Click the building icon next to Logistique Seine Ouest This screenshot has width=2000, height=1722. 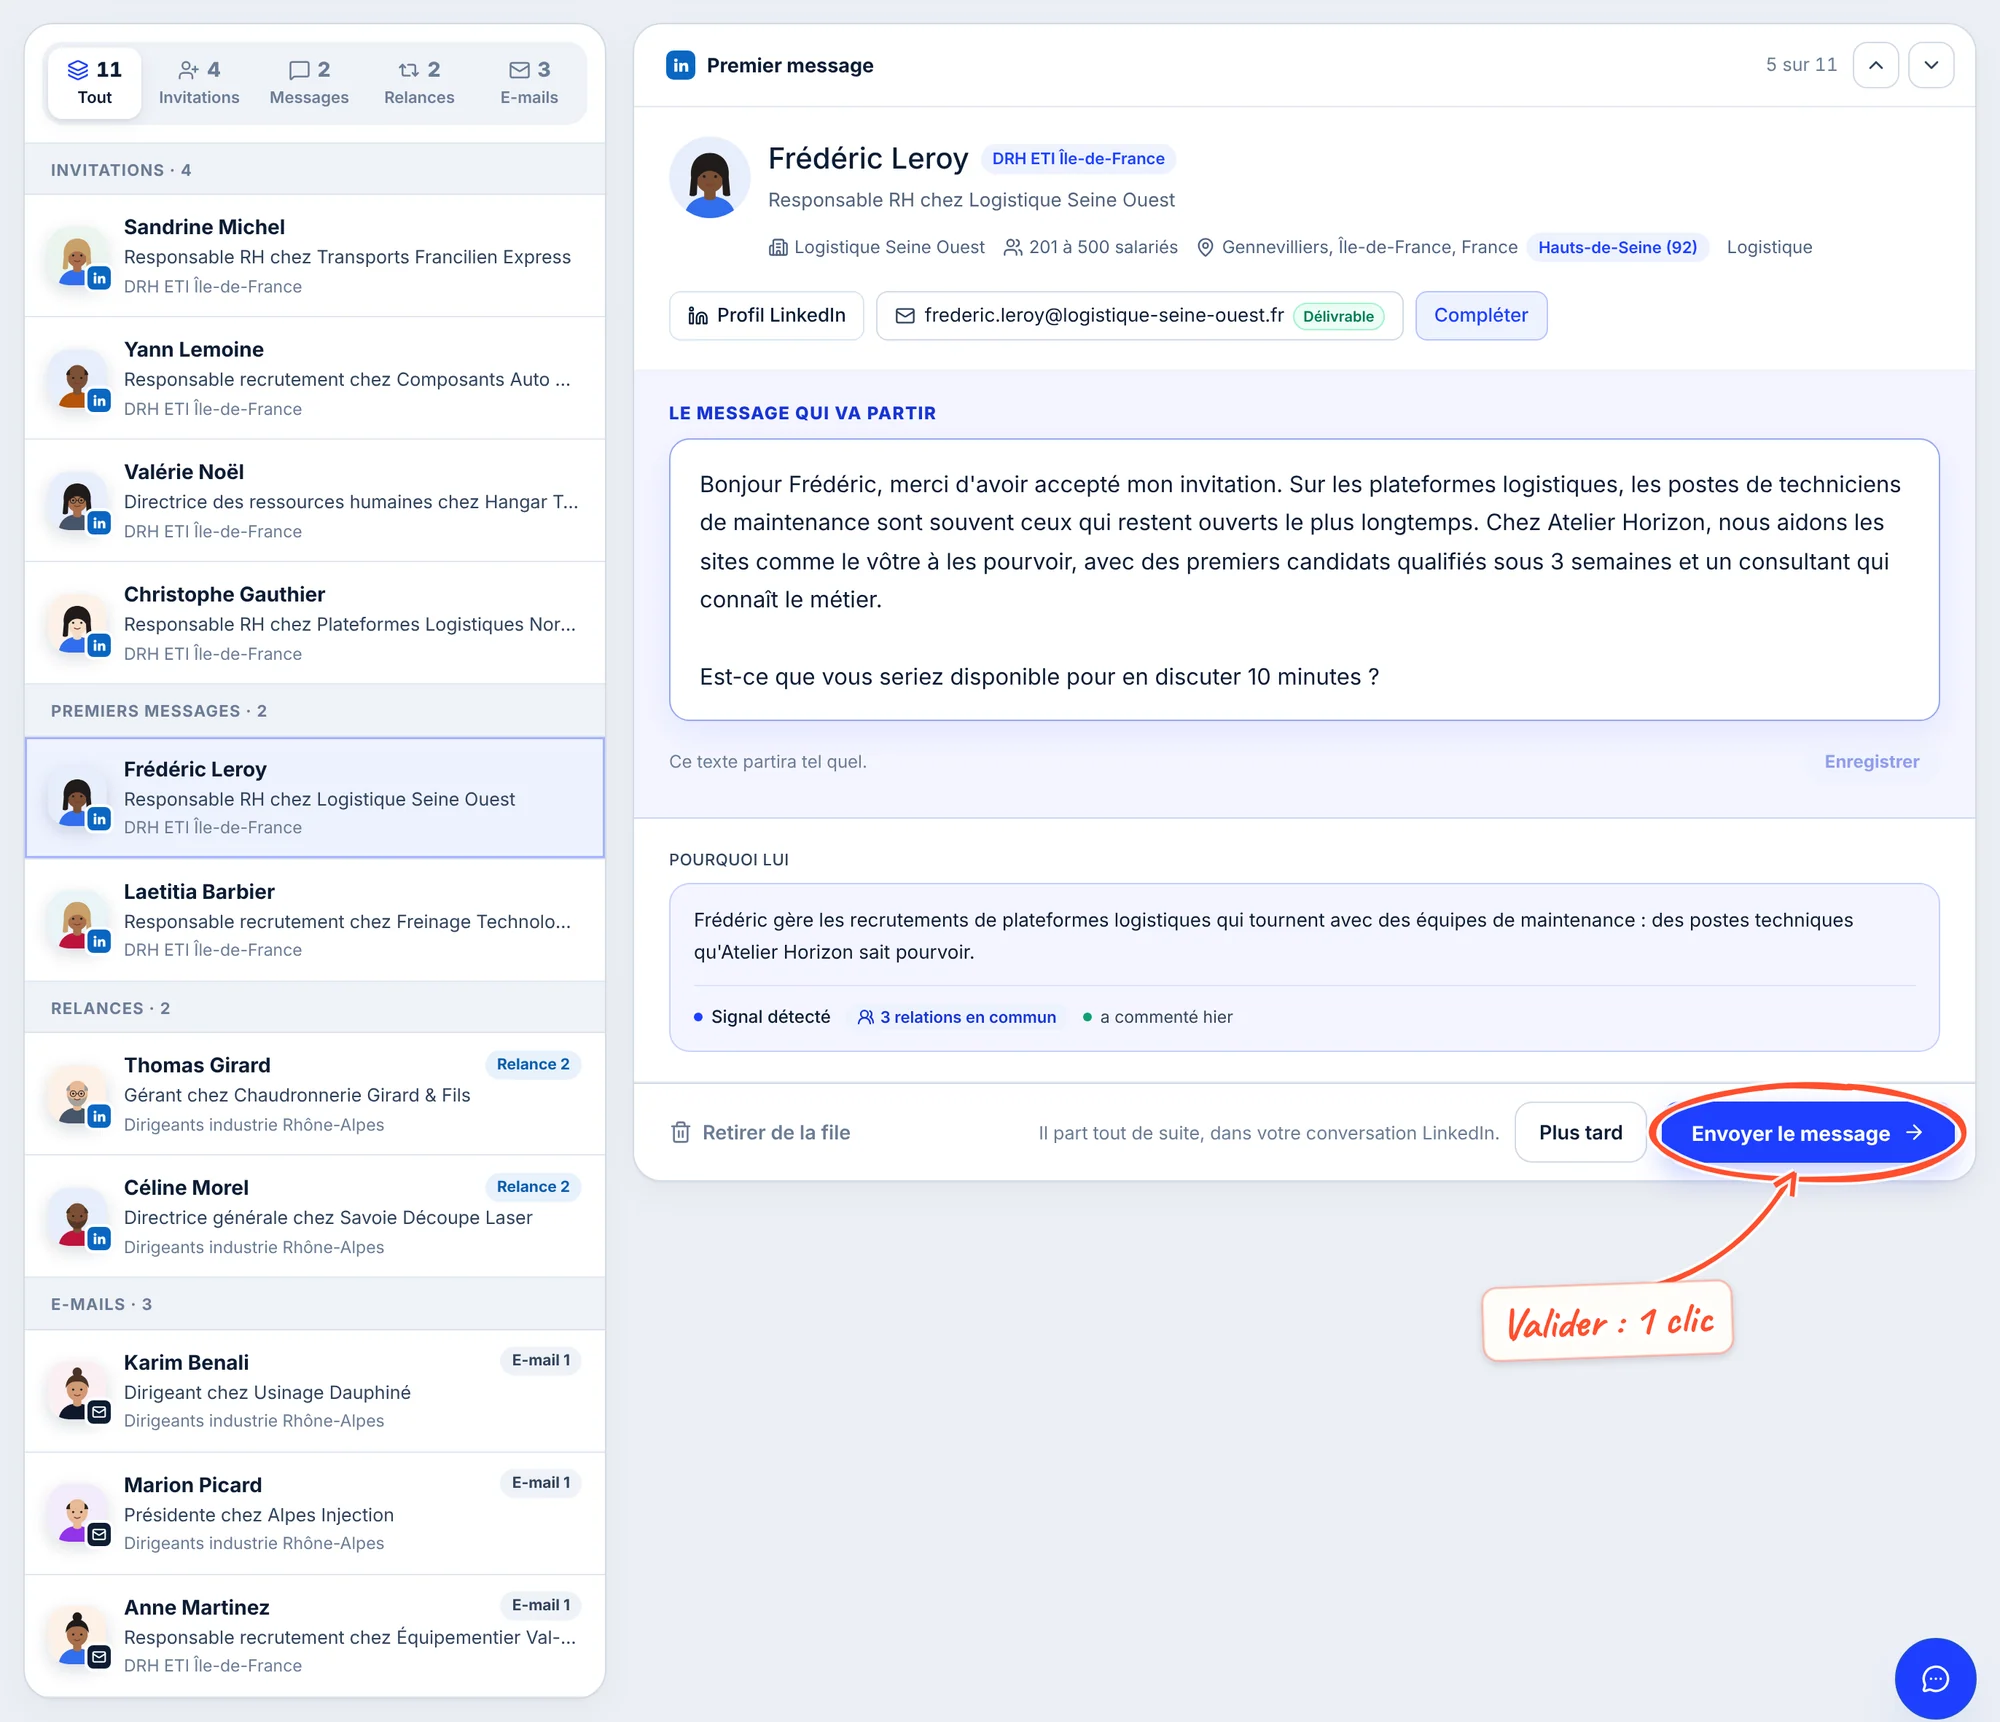(x=778, y=247)
